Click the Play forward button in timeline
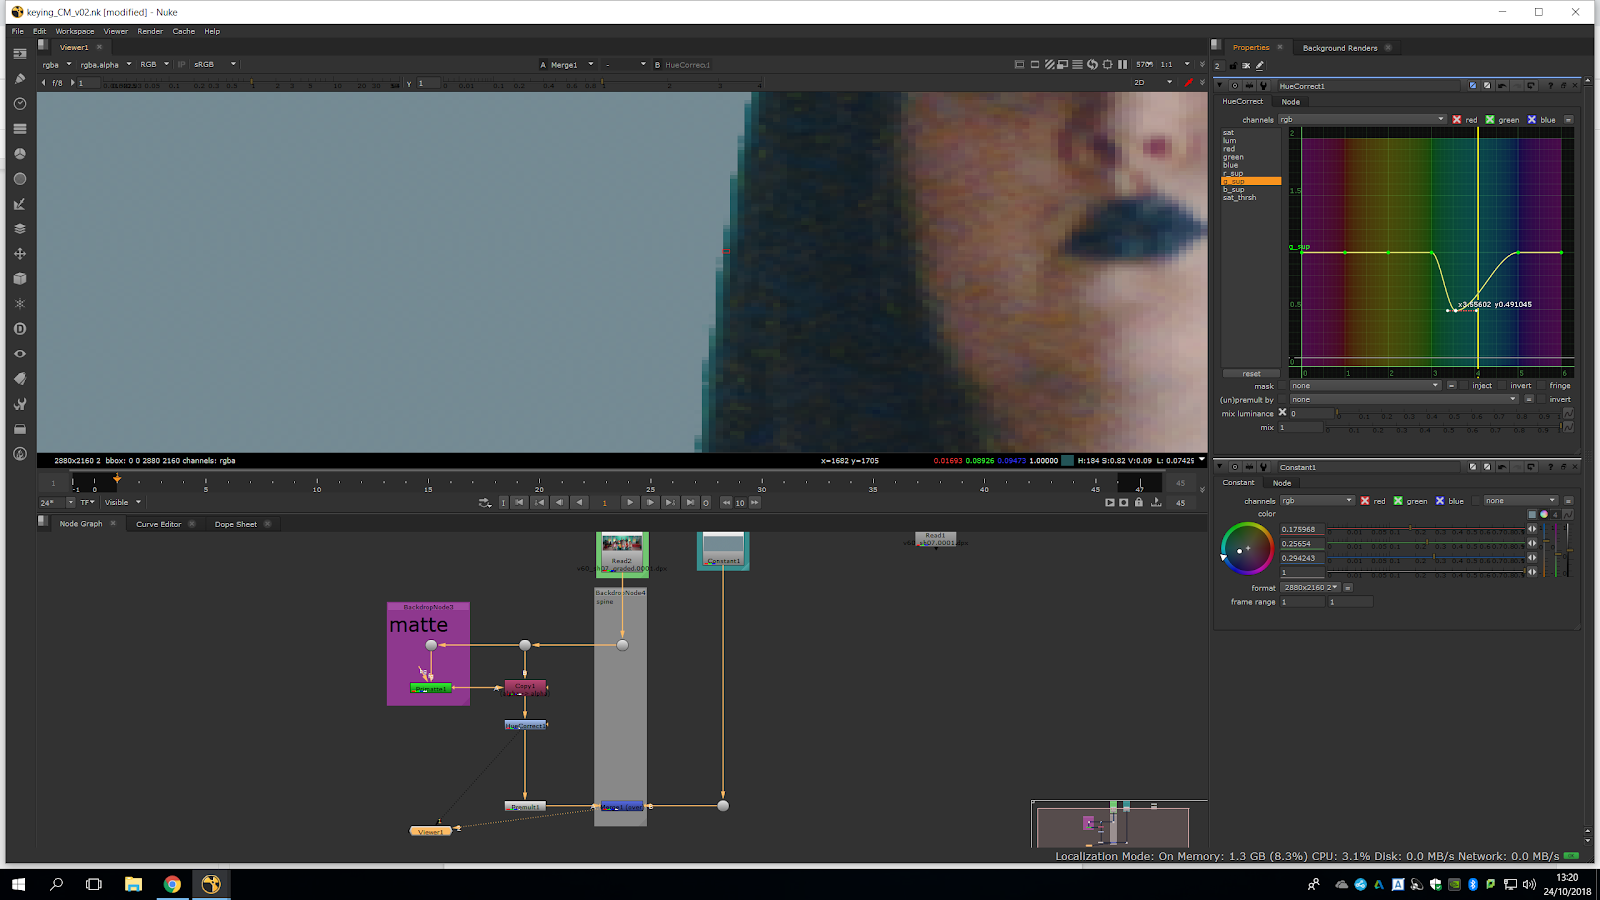The width and height of the screenshot is (1600, 900). coord(629,503)
